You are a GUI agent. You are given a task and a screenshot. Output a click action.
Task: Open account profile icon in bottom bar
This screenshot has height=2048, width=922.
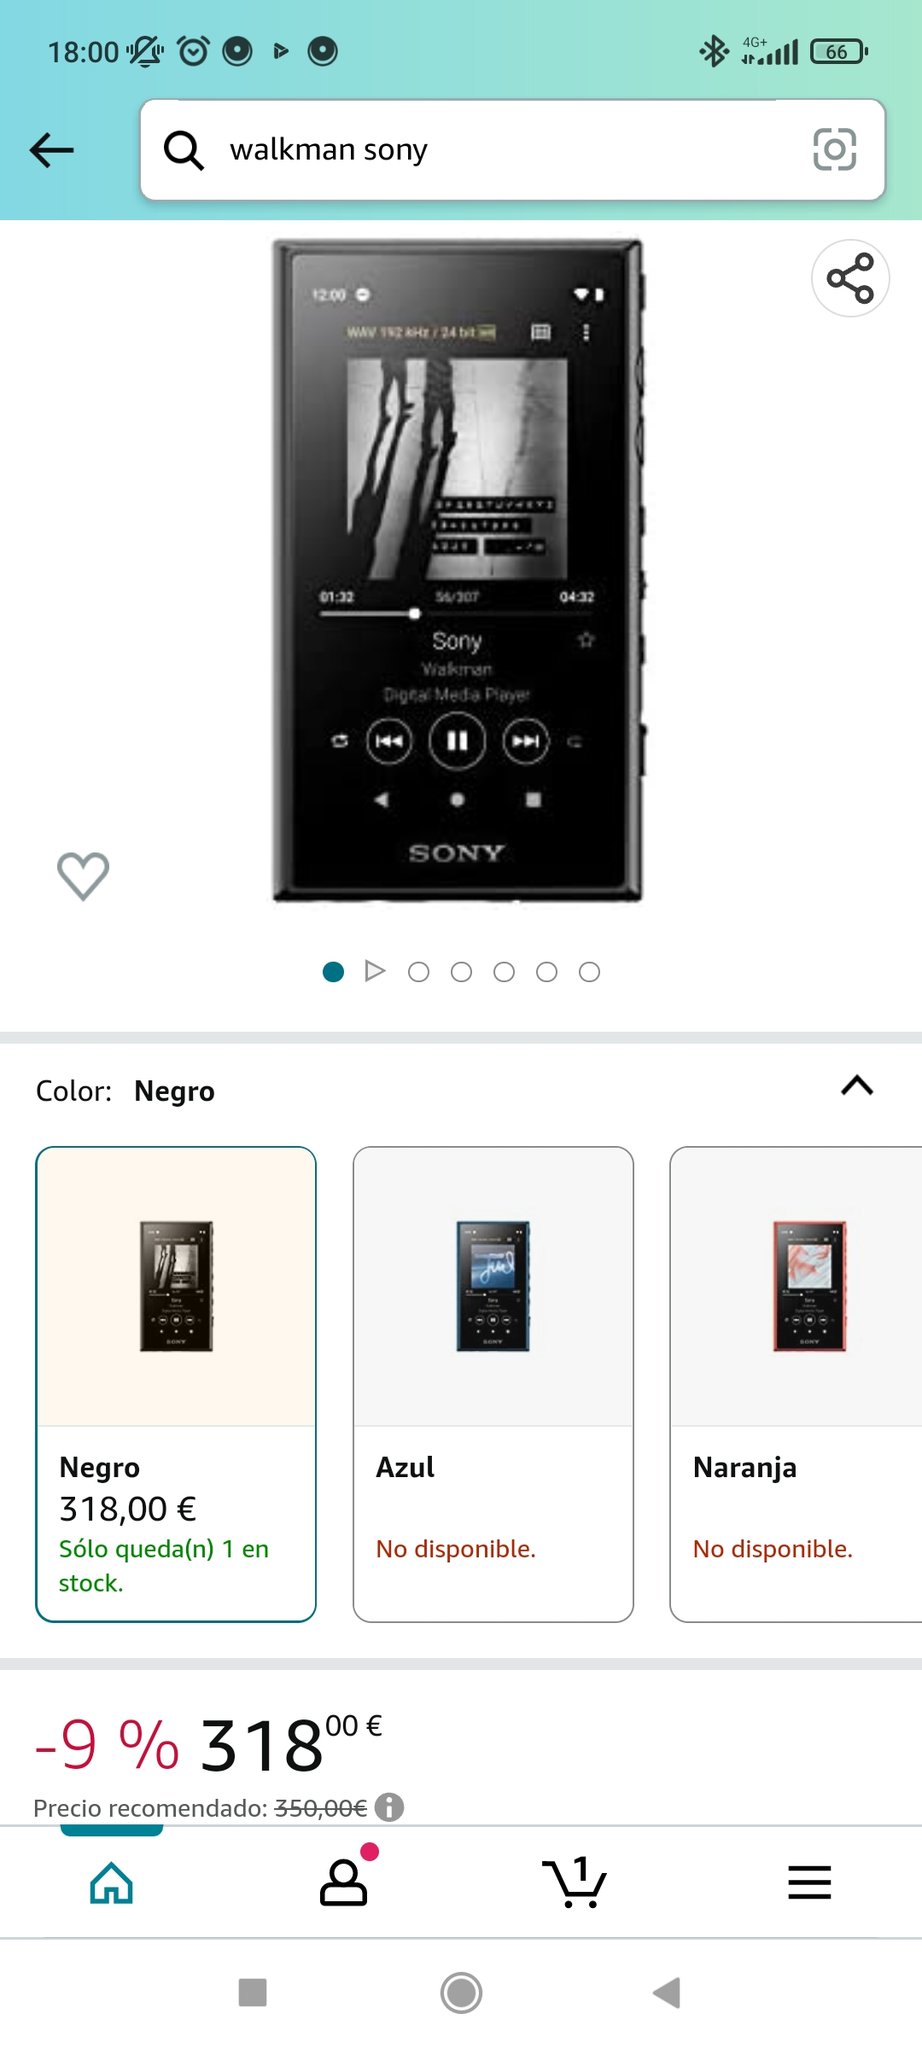pos(345,1880)
